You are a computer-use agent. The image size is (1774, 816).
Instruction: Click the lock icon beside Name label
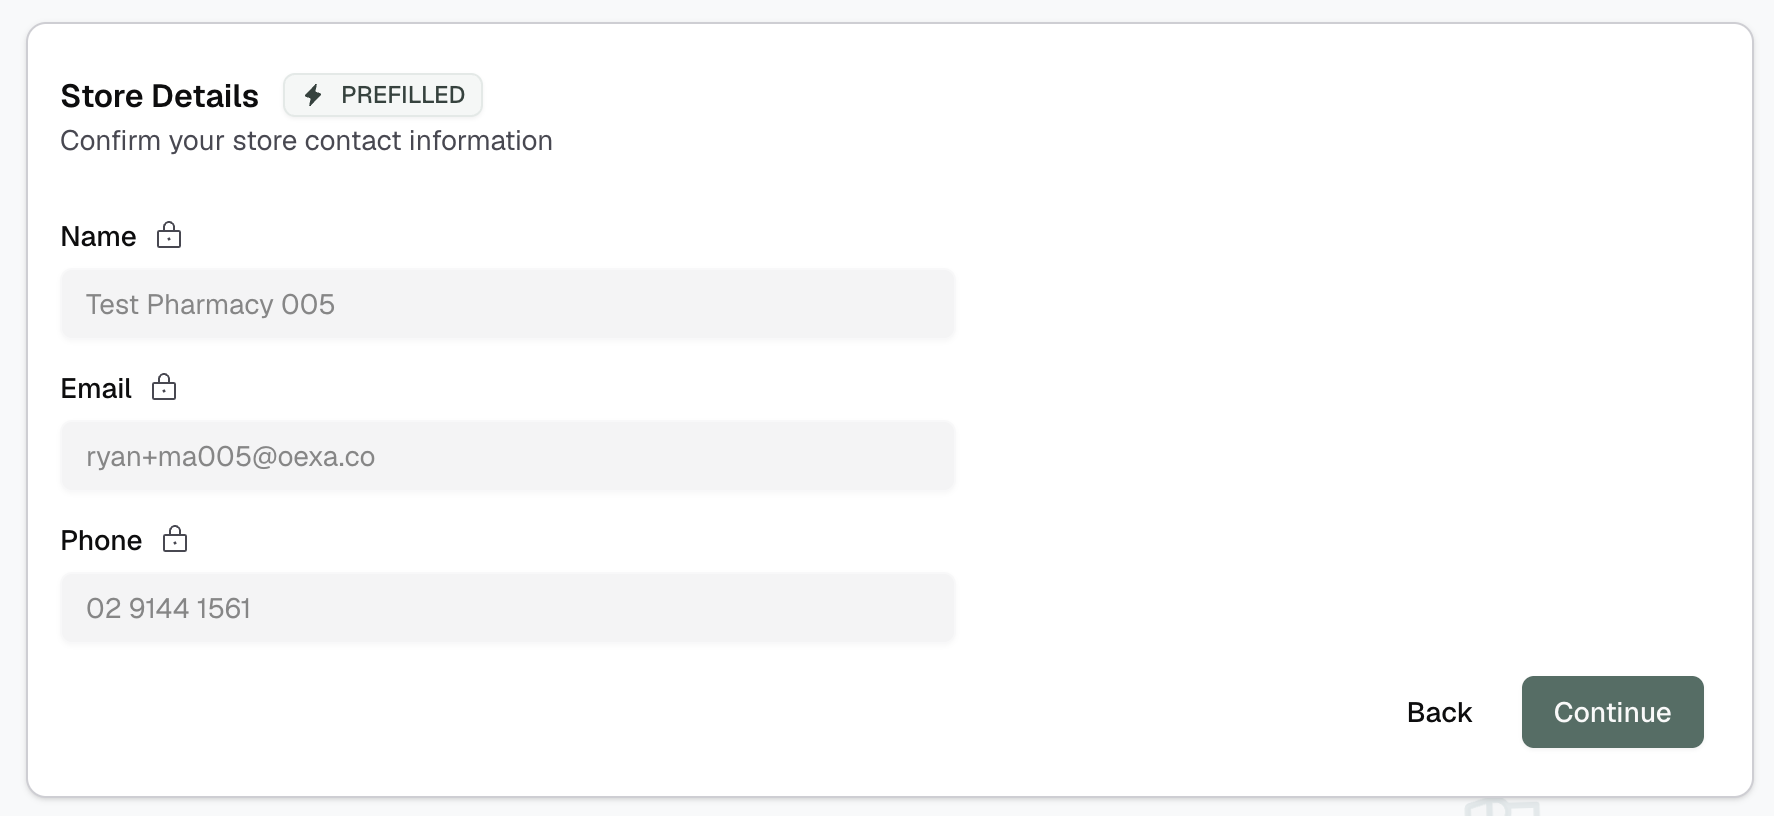pos(169,236)
